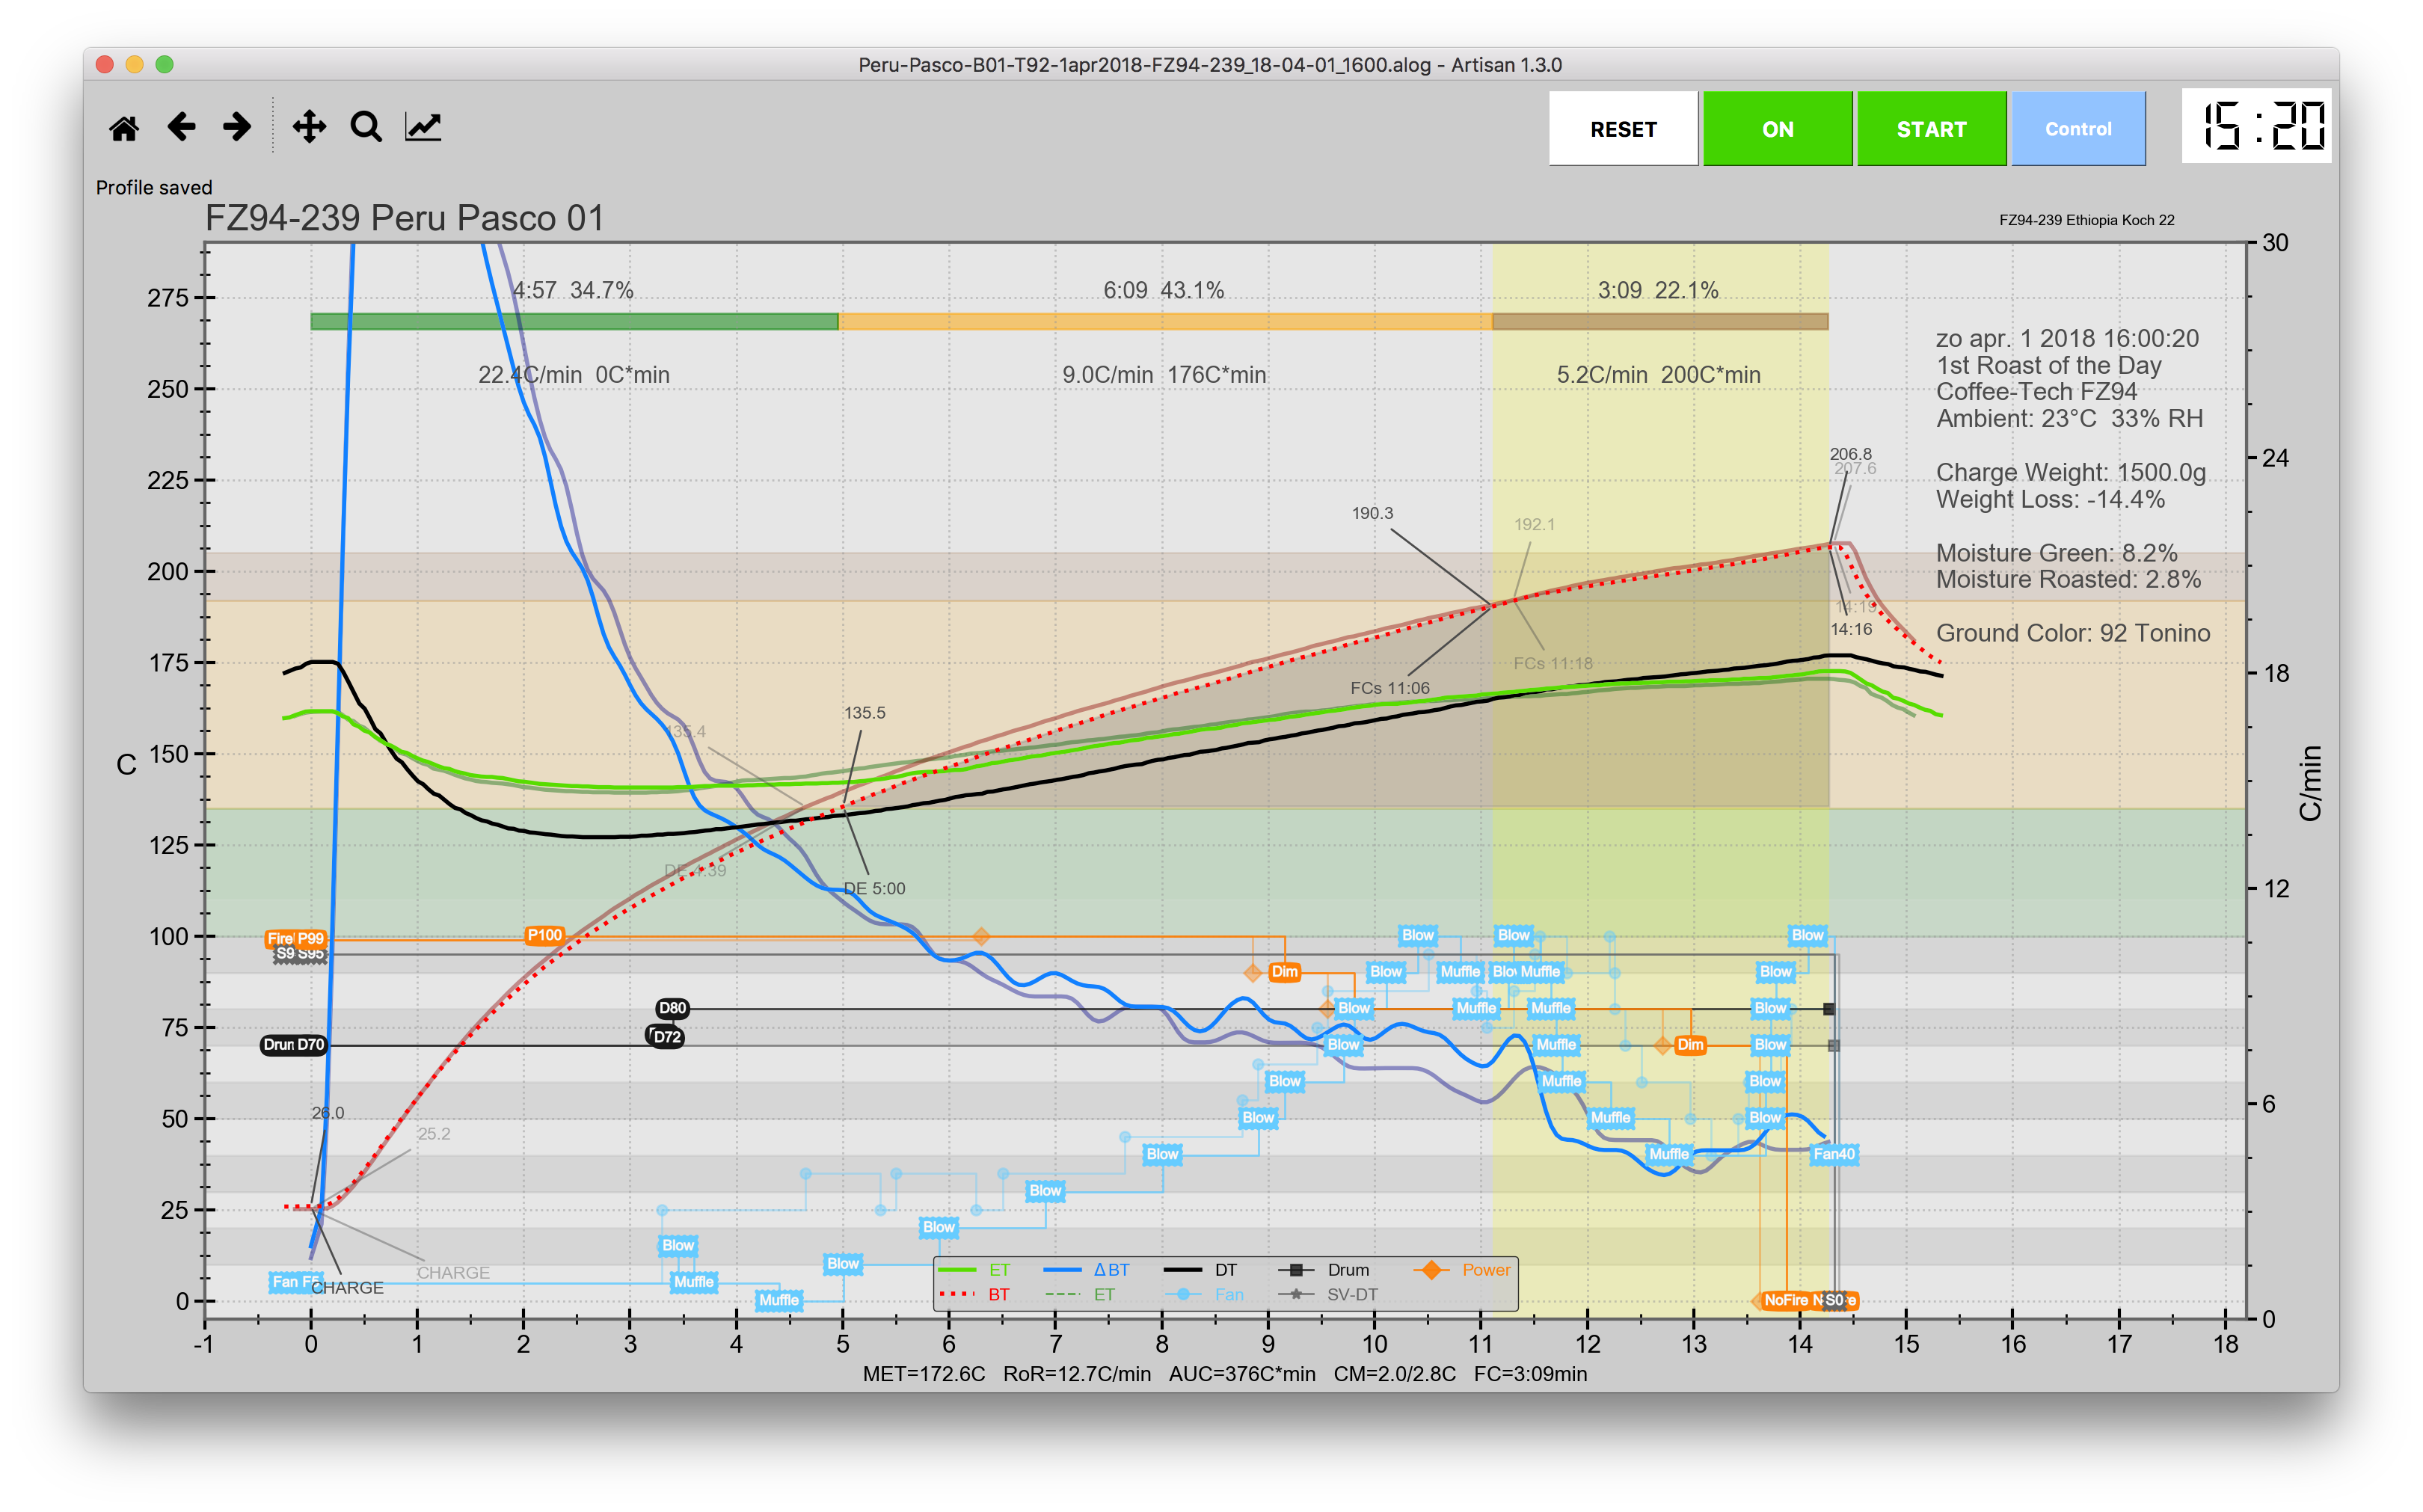Activate the Zoom magnifier tool
This screenshot has width=2423, height=1512.
coord(366,127)
